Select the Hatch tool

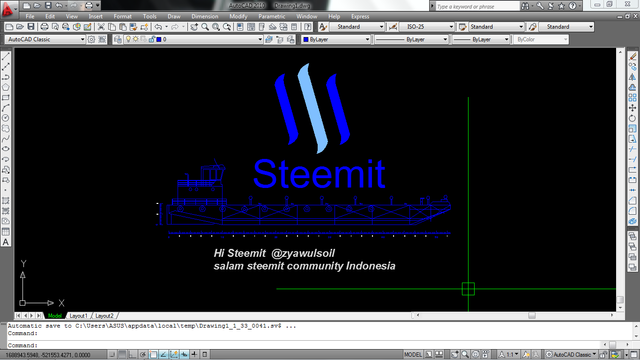tap(6, 200)
